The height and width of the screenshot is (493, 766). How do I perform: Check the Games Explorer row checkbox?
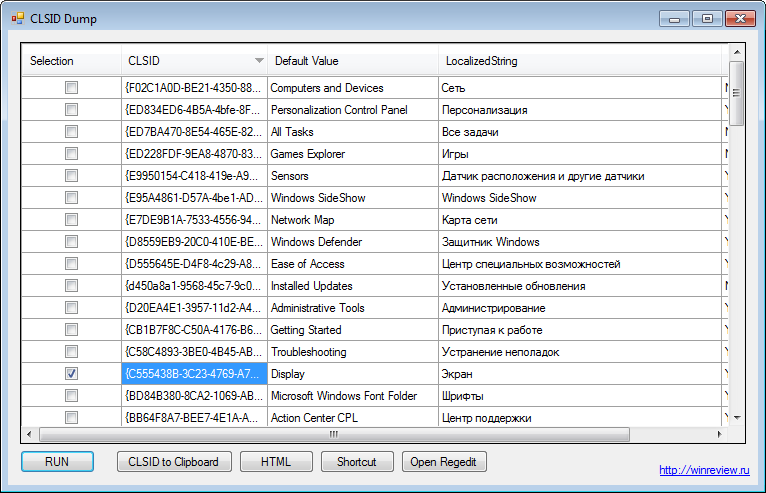coord(71,153)
